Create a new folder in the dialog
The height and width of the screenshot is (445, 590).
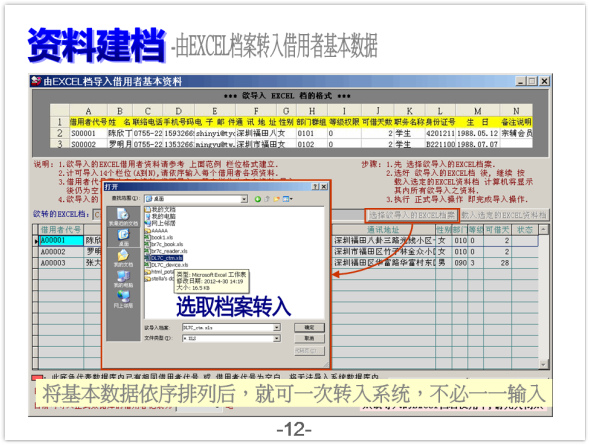[277, 199]
